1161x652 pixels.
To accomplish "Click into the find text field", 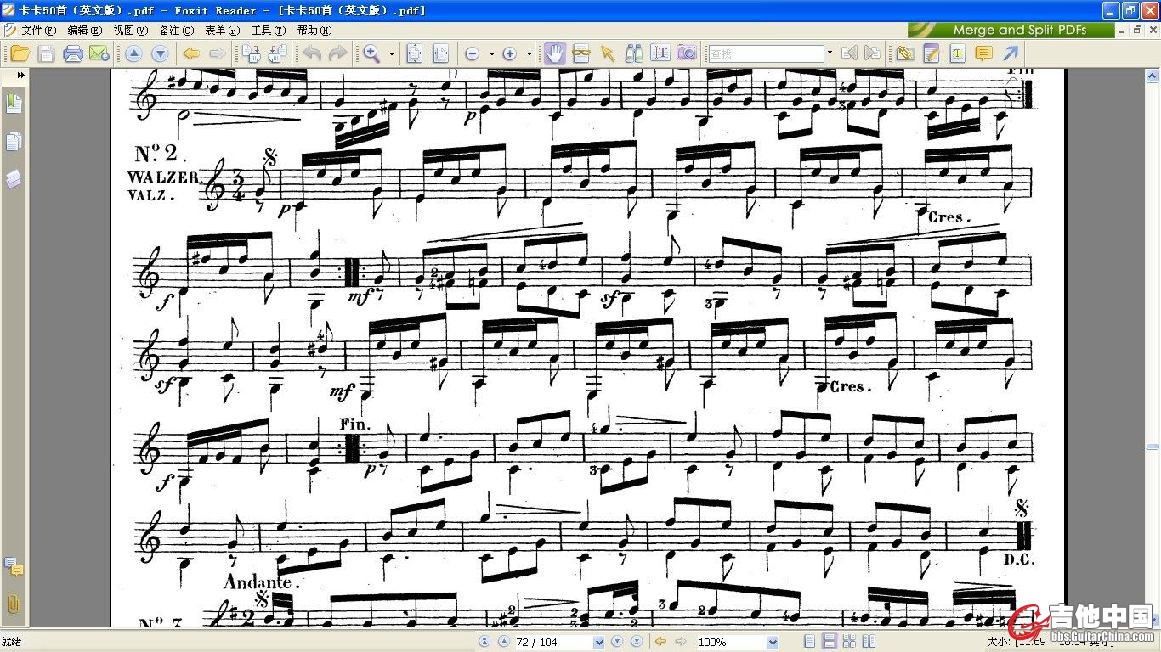I will coord(765,53).
